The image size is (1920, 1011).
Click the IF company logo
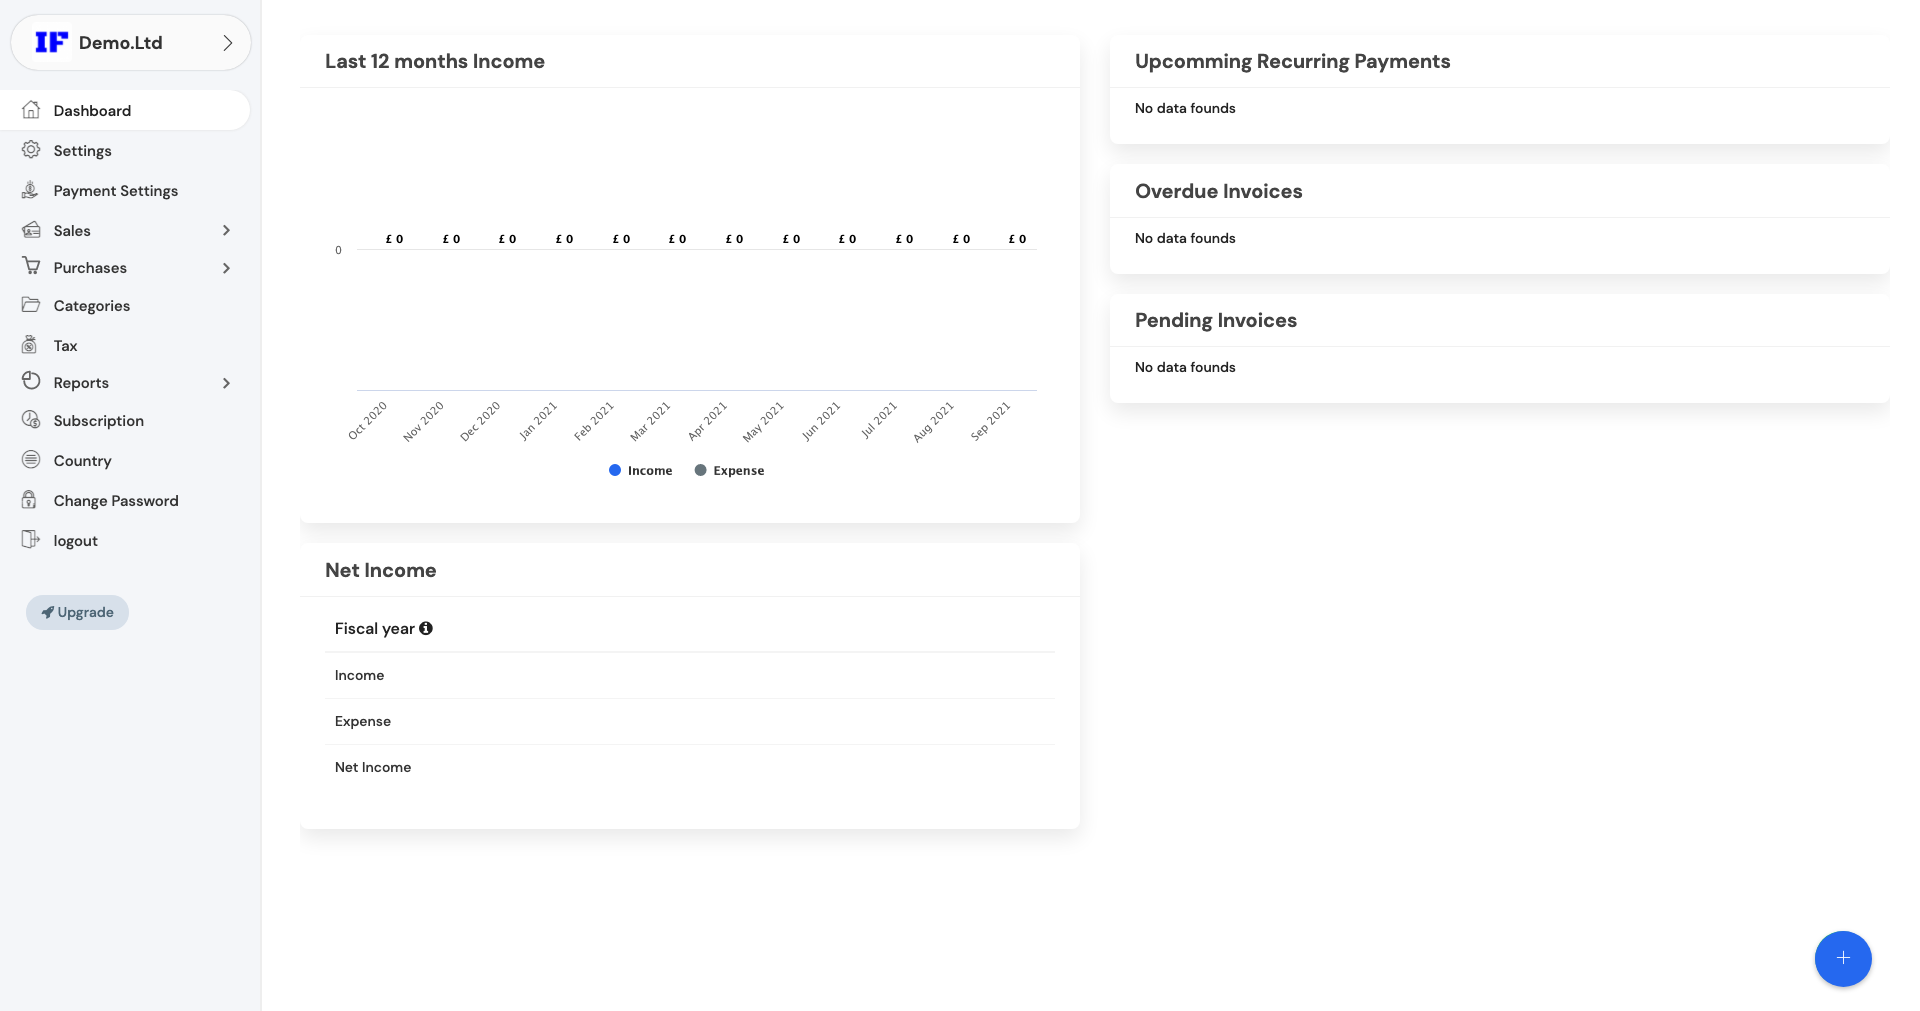coord(51,42)
